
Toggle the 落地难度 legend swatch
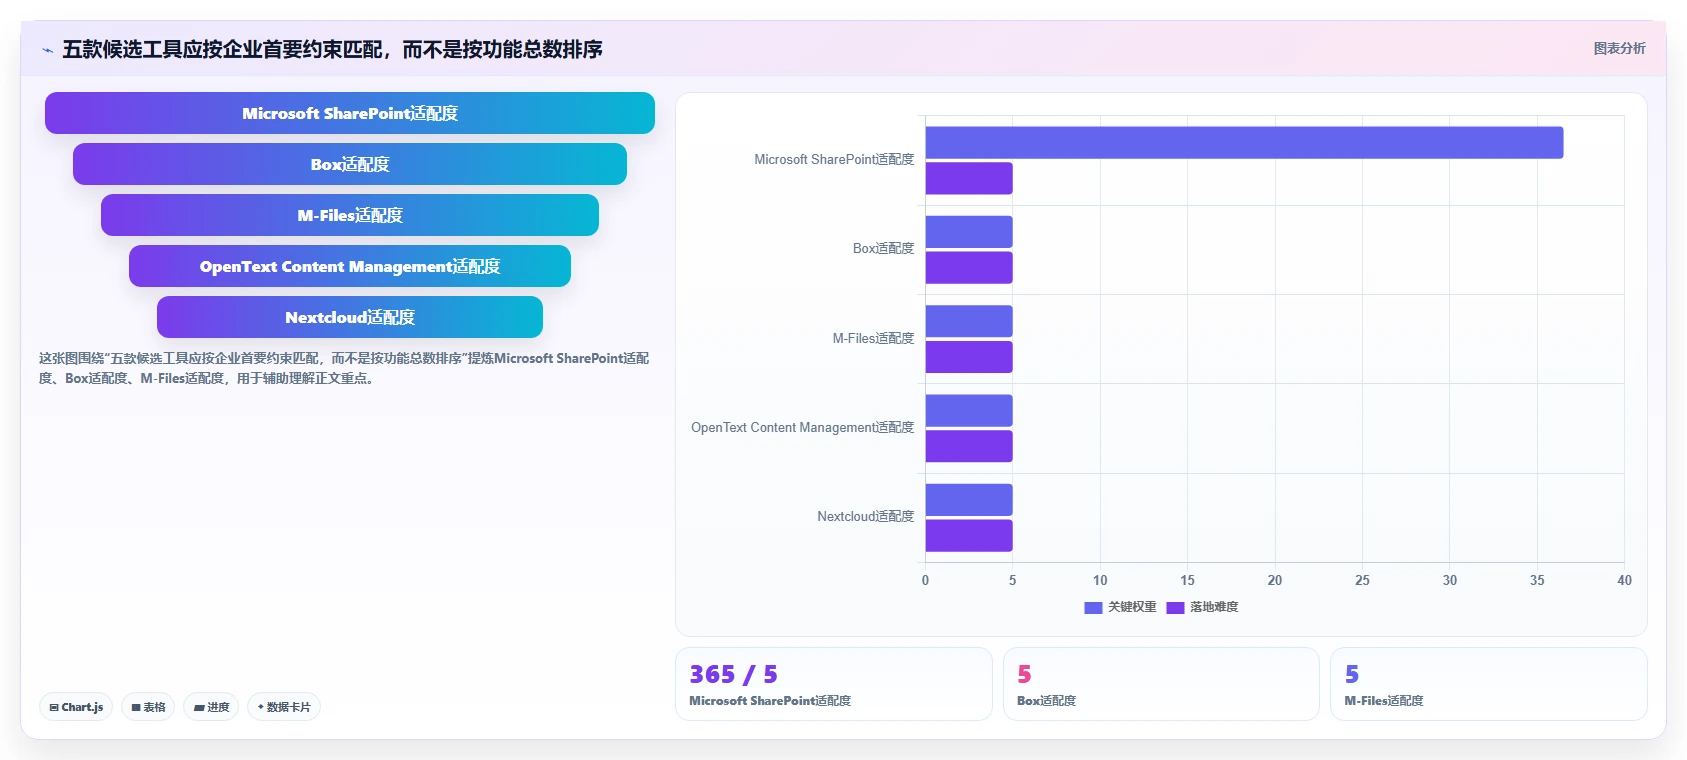pos(1175,607)
